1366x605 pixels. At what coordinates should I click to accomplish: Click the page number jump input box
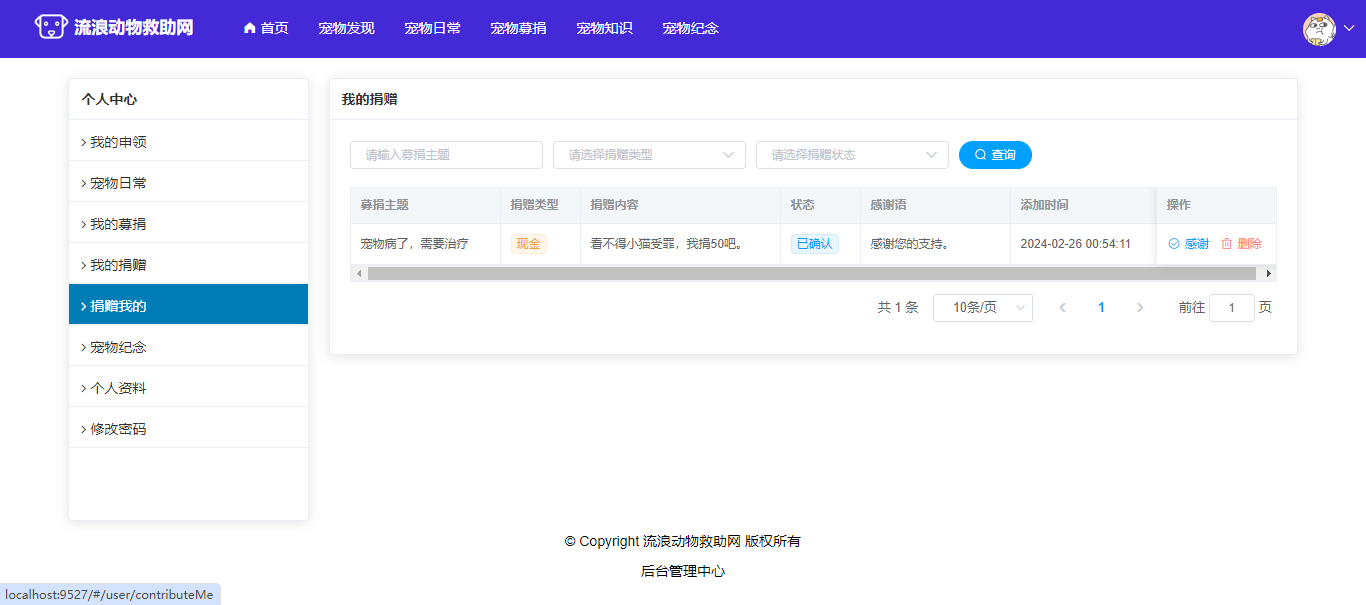[1231, 308]
